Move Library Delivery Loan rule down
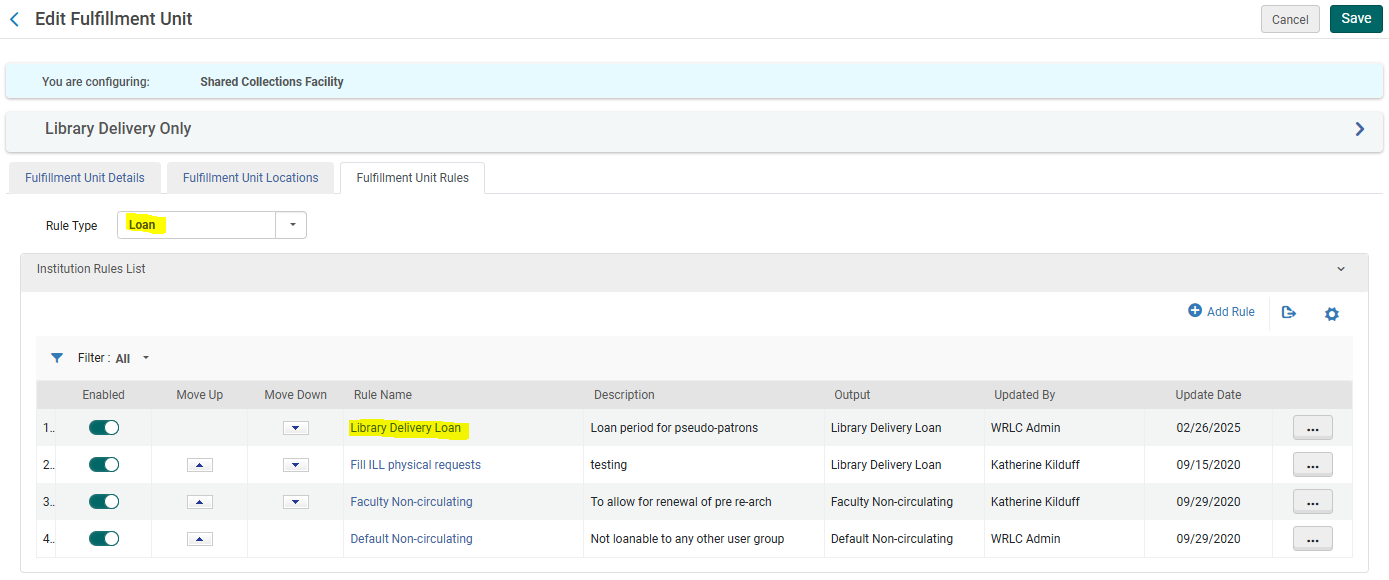The image size is (1389, 580). pyautogui.click(x=295, y=427)
